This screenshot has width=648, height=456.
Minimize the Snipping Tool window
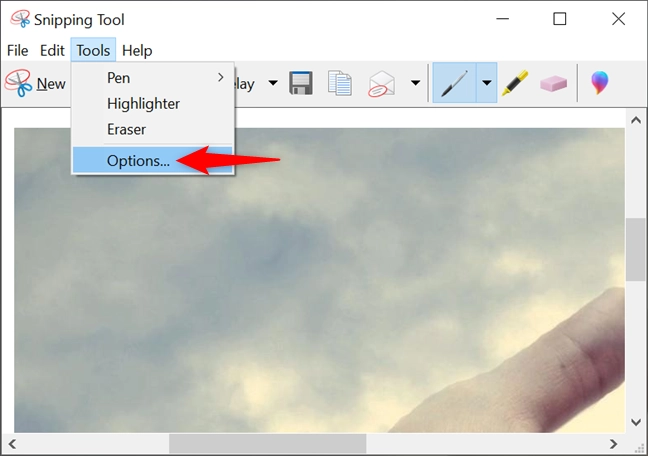[x=503, y=19]
